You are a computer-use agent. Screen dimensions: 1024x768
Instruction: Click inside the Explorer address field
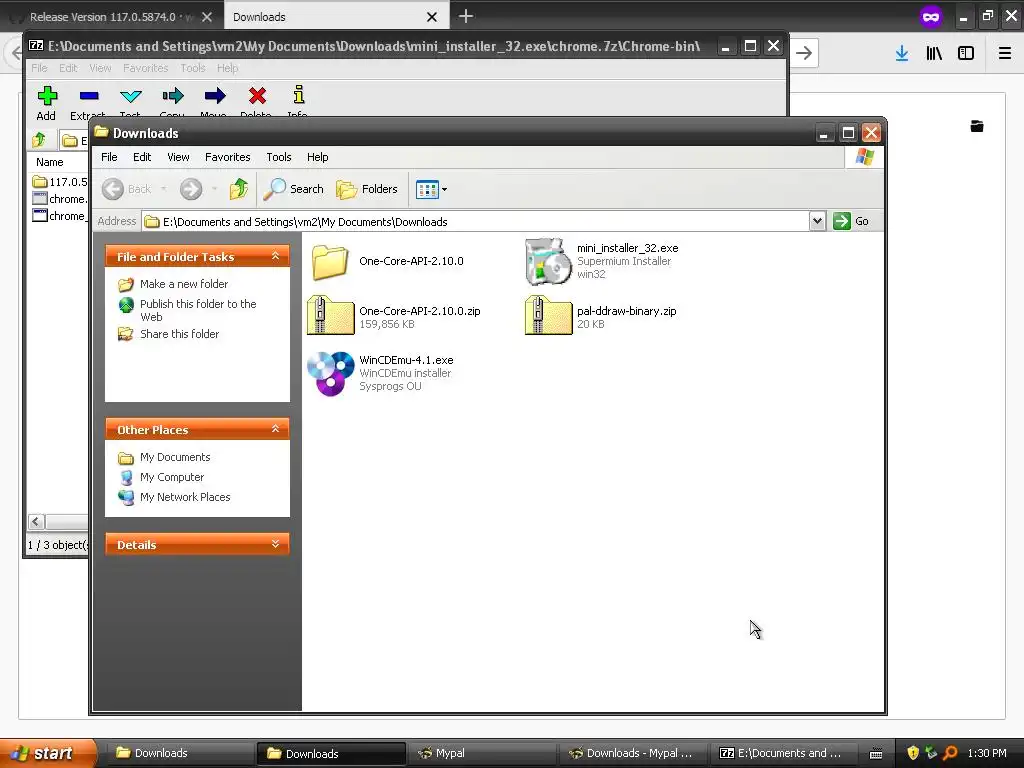pos(475,221)
